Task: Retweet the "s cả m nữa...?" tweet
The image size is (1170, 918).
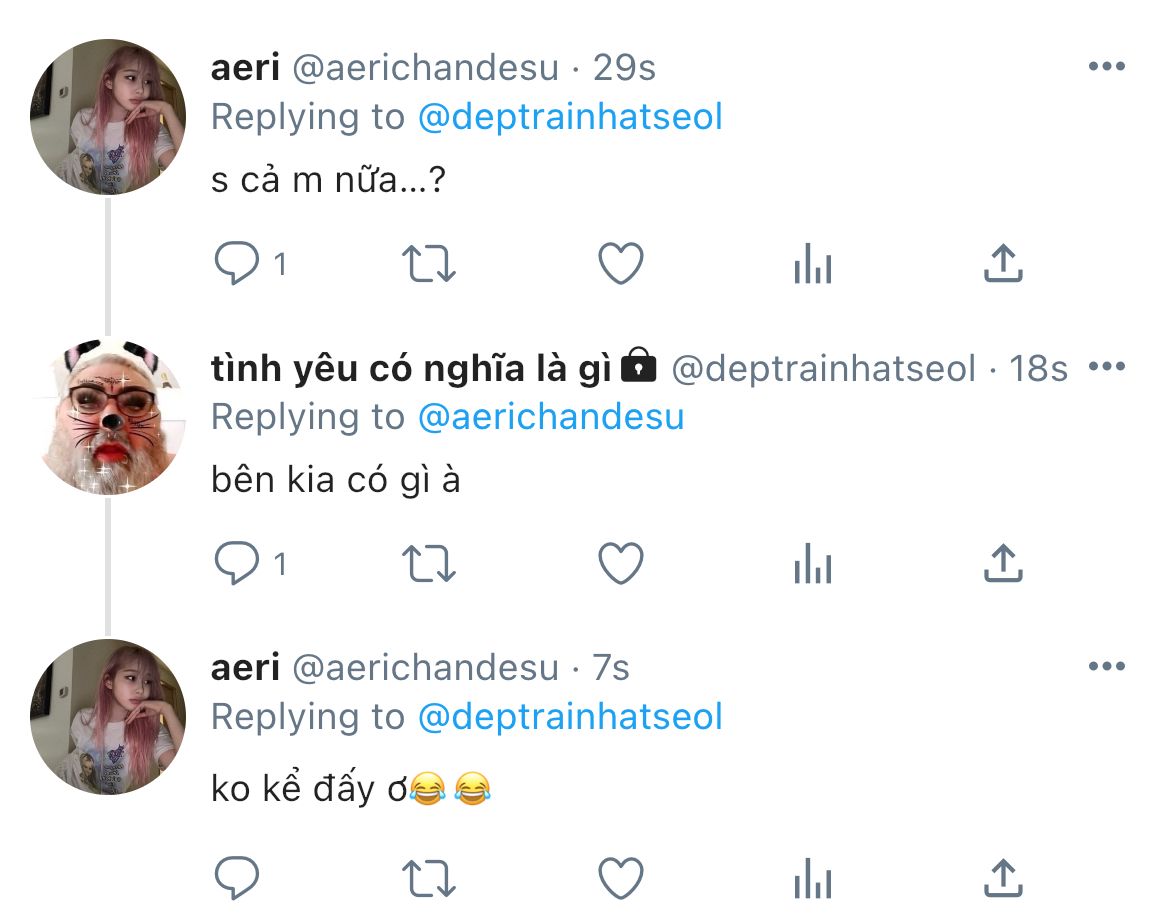Action: [429, 265]
